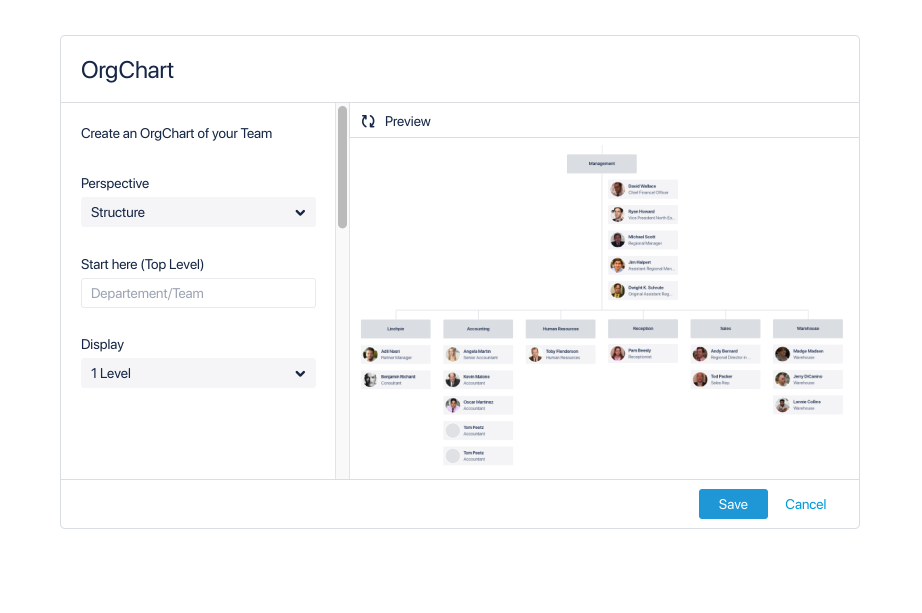
Task: Click Angela Martin's avatar in Accounting
Action: pos(453,354)
